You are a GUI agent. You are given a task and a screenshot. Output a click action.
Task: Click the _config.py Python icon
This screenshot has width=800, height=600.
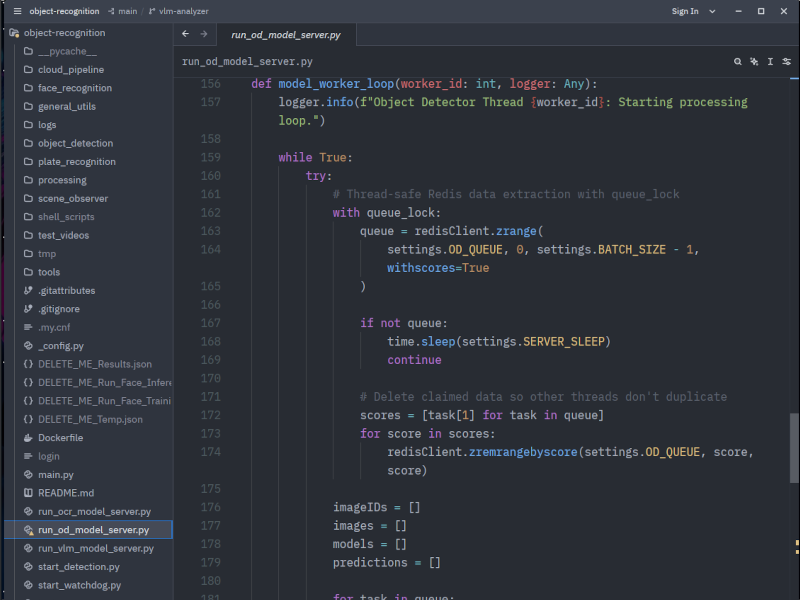click(x=29, y=345)
